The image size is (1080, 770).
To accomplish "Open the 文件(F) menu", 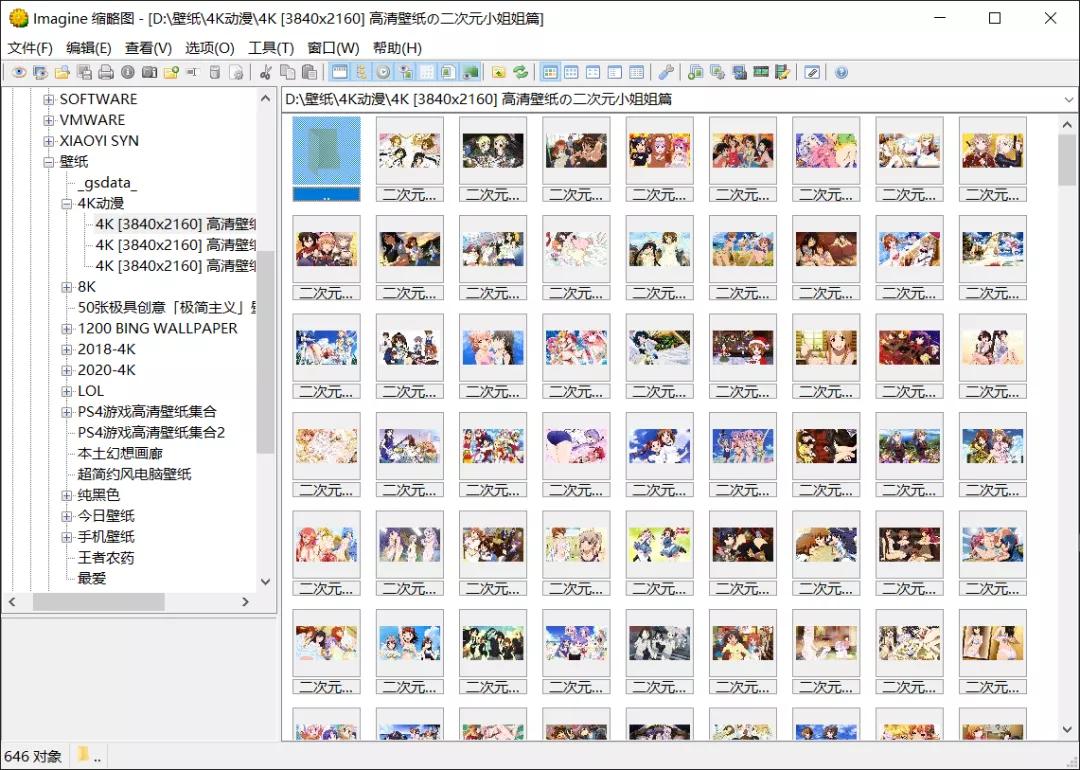I will tap(30, 48).
